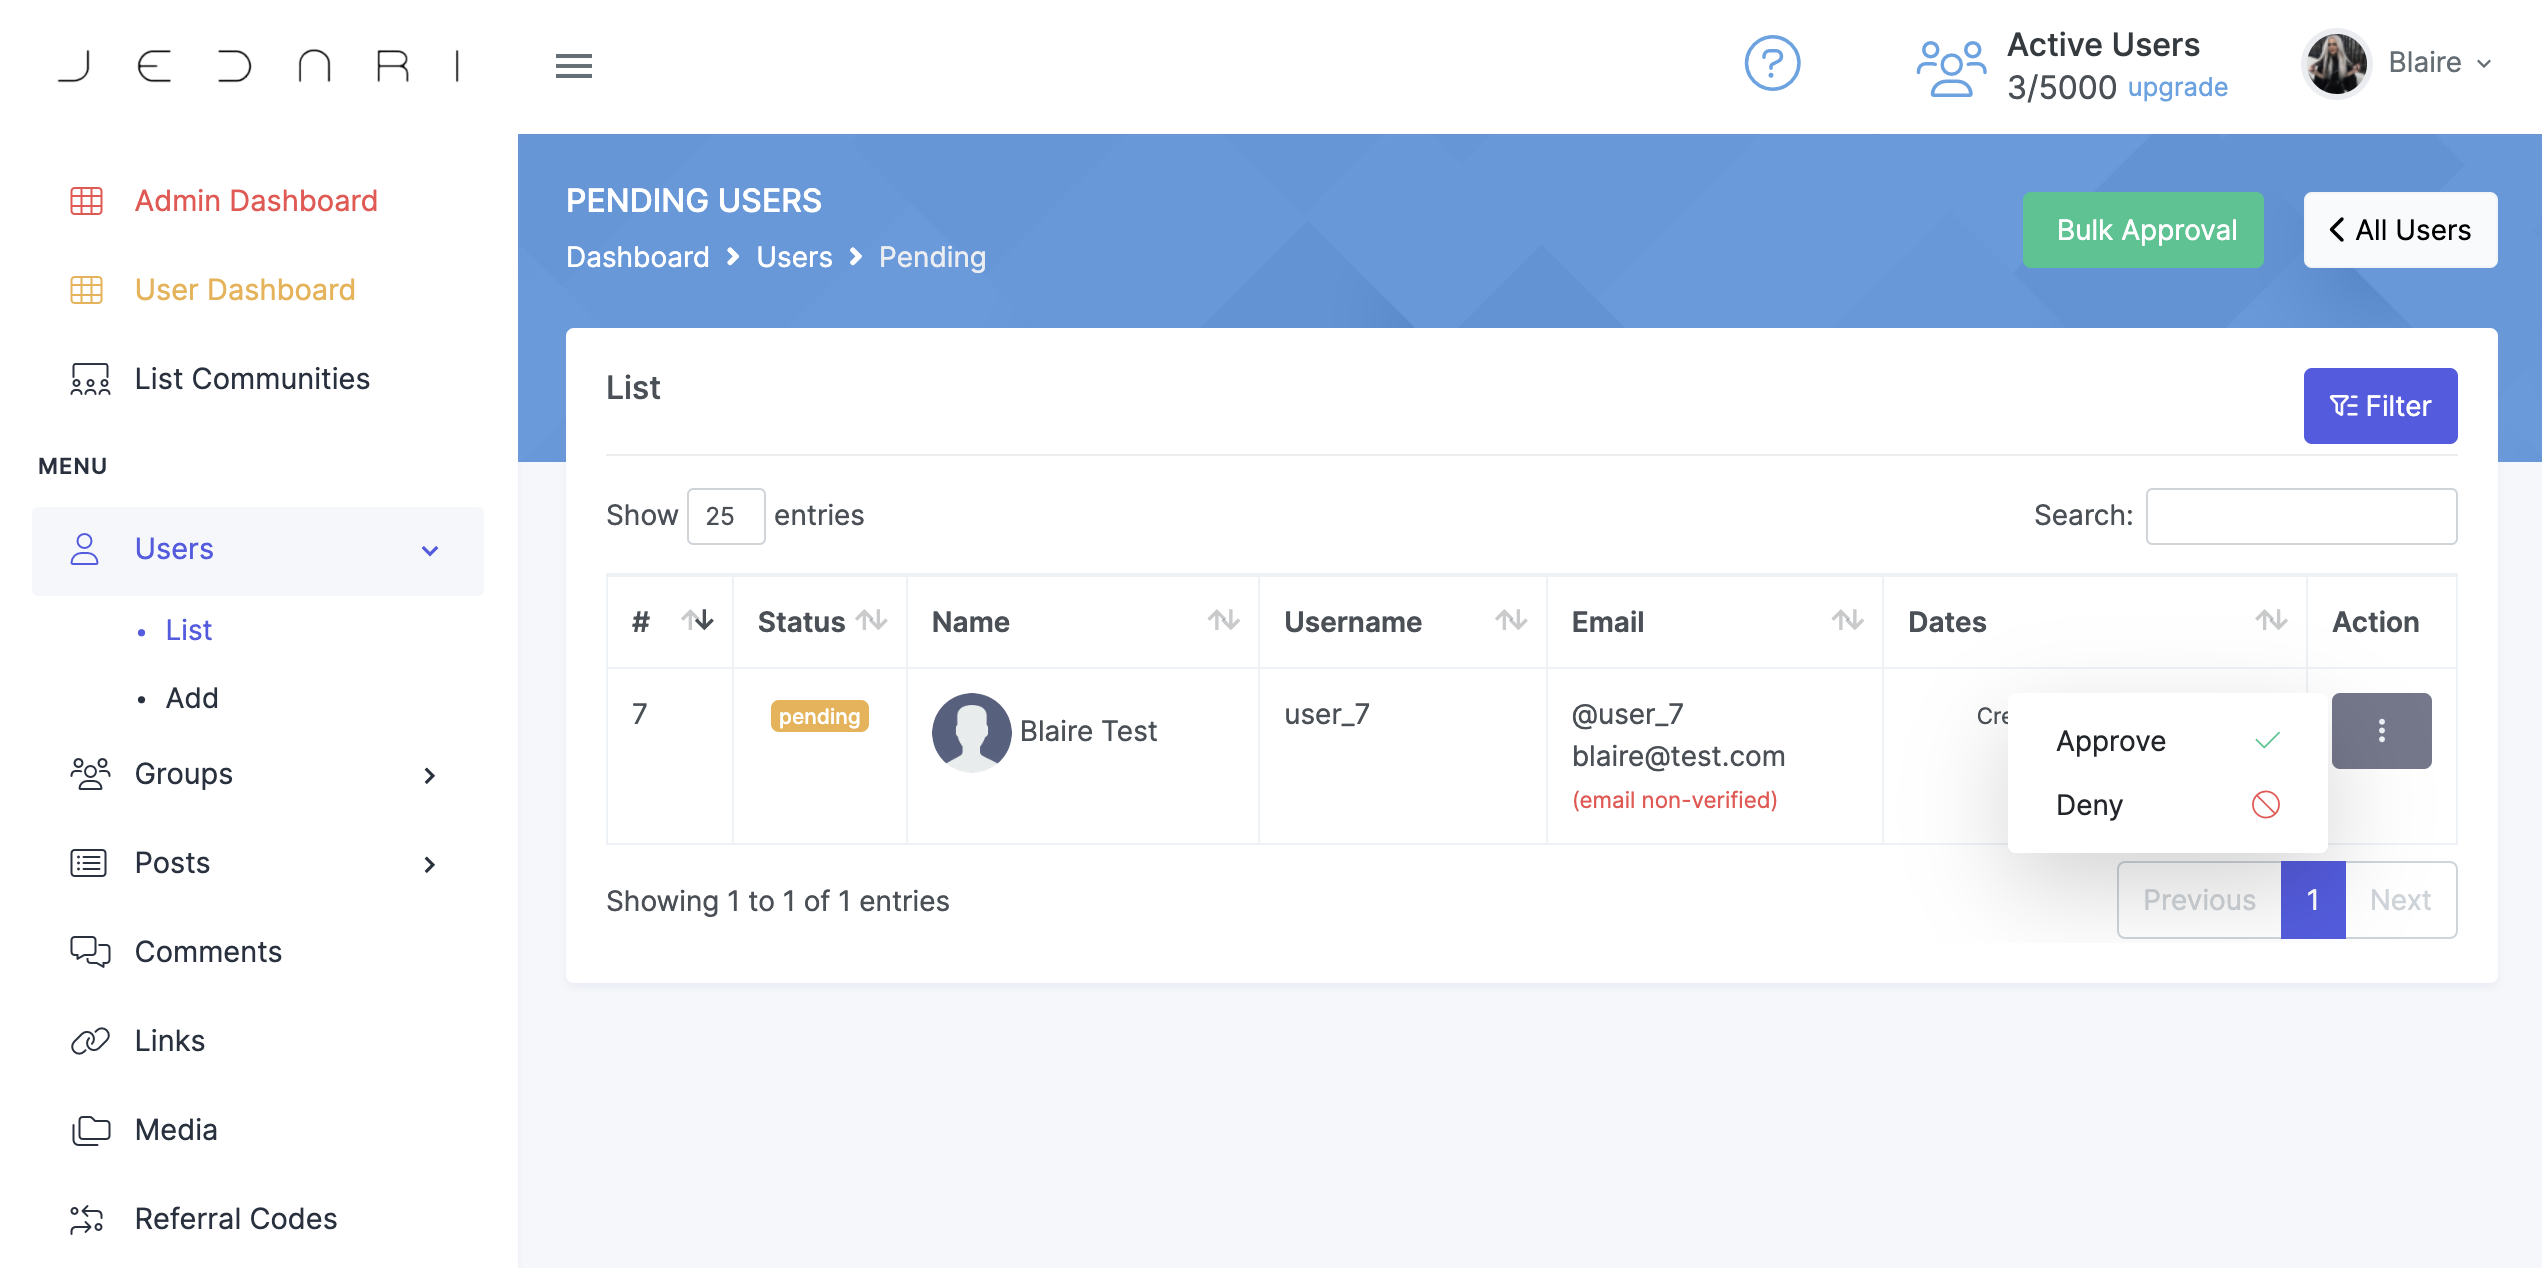This screenshot has height=1268, width=2542.
Task: Sort by Dates column arrows
Action: point(2271,621)
